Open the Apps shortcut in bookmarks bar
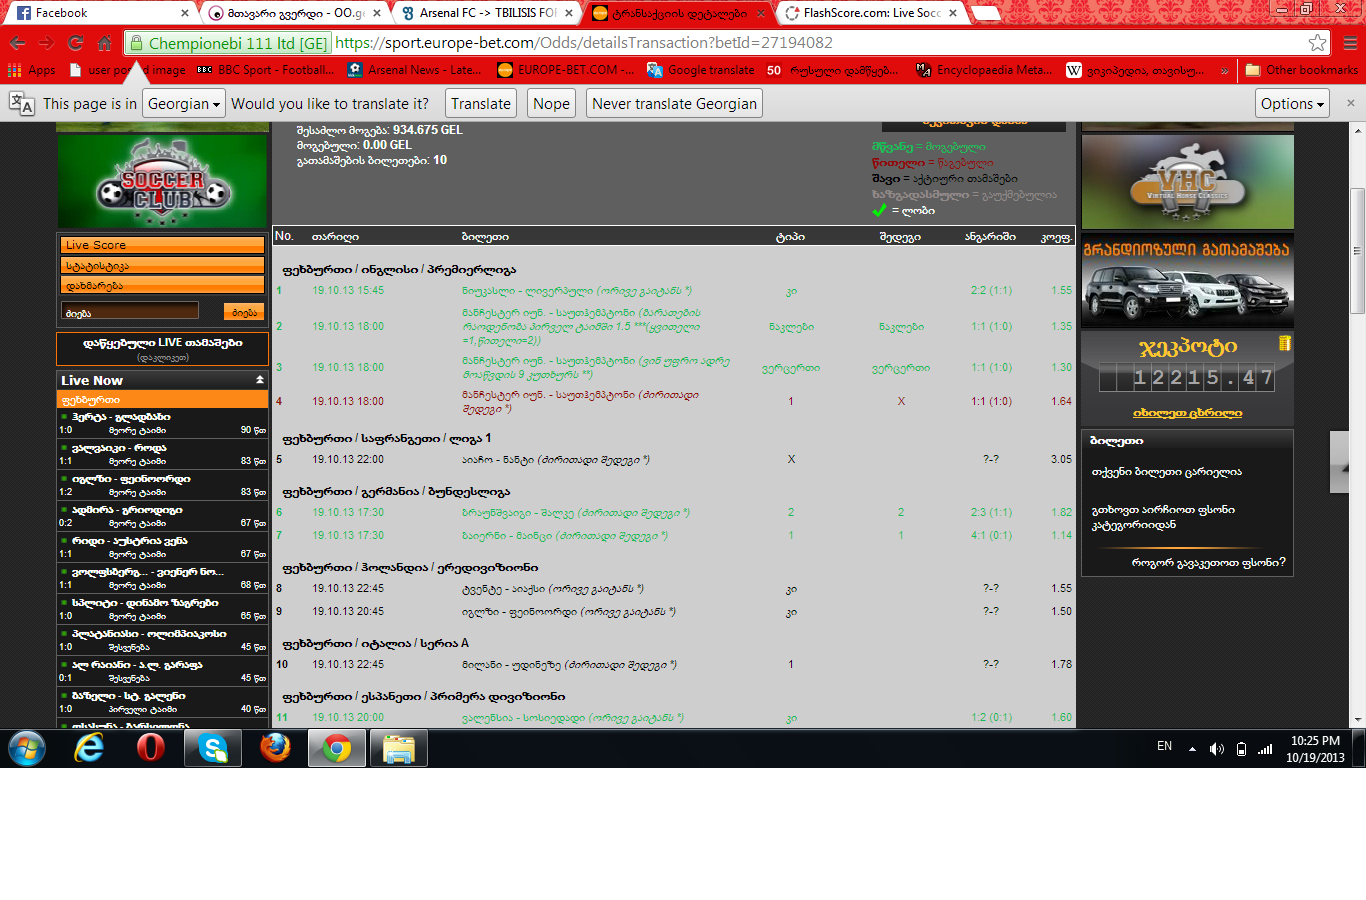This screenshot has height=900, width=1366. click(x=32, y=70)
